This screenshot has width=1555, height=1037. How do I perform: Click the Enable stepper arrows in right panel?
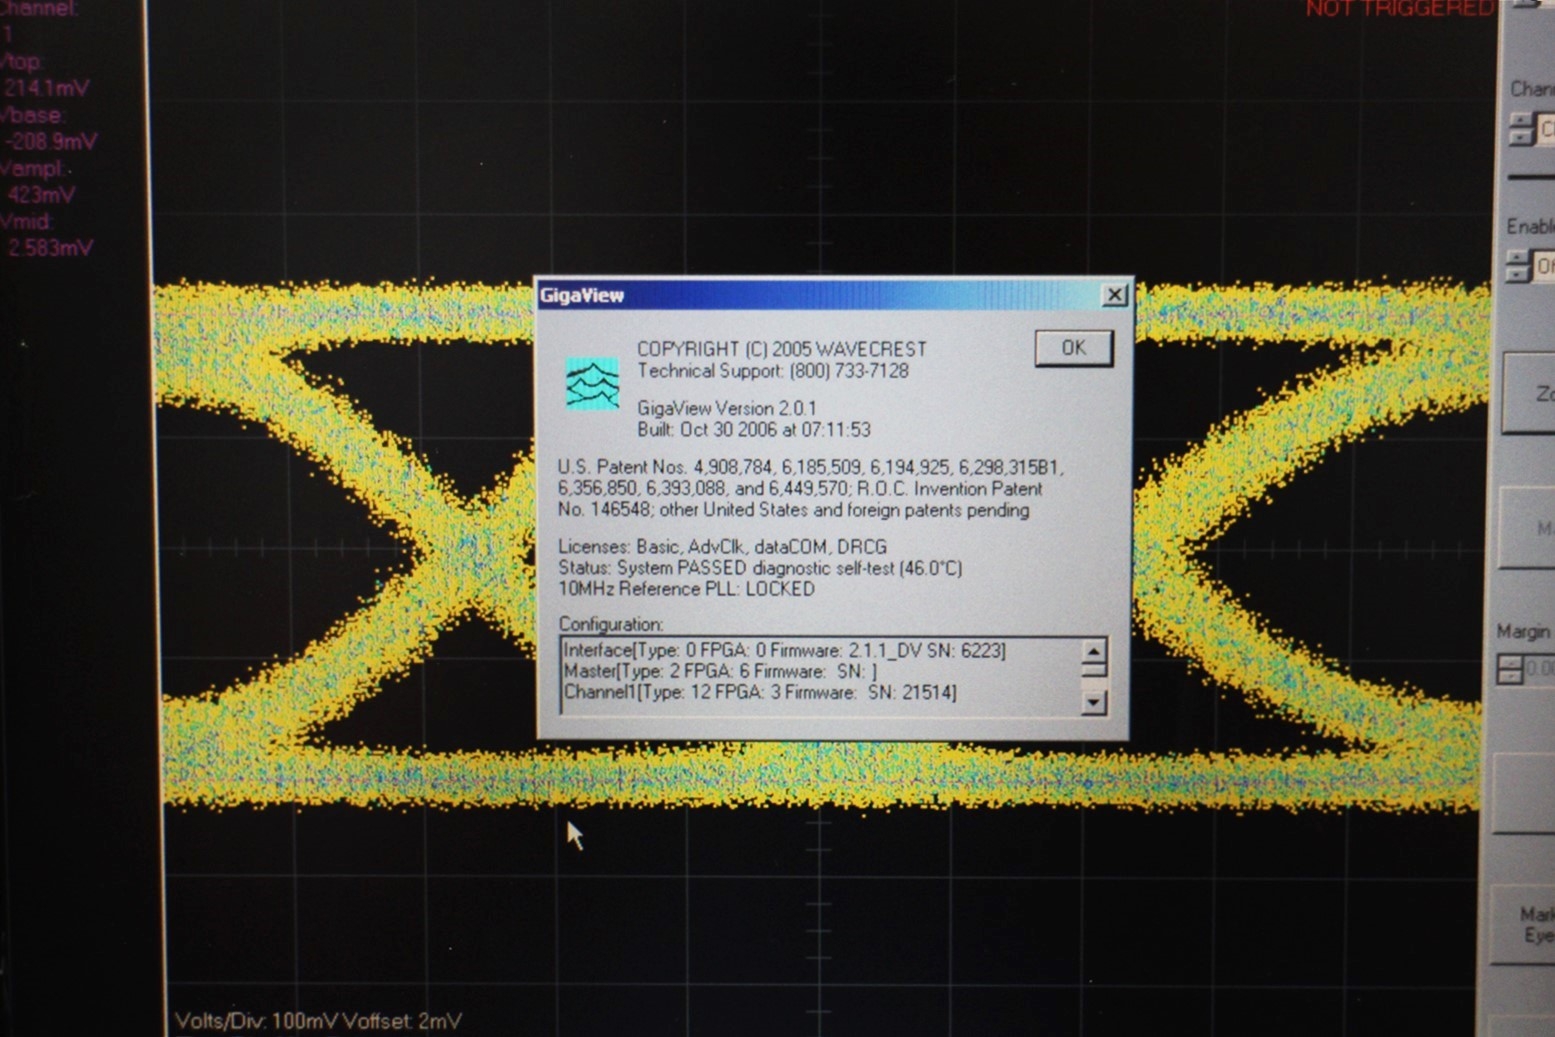click(1517, 266)
